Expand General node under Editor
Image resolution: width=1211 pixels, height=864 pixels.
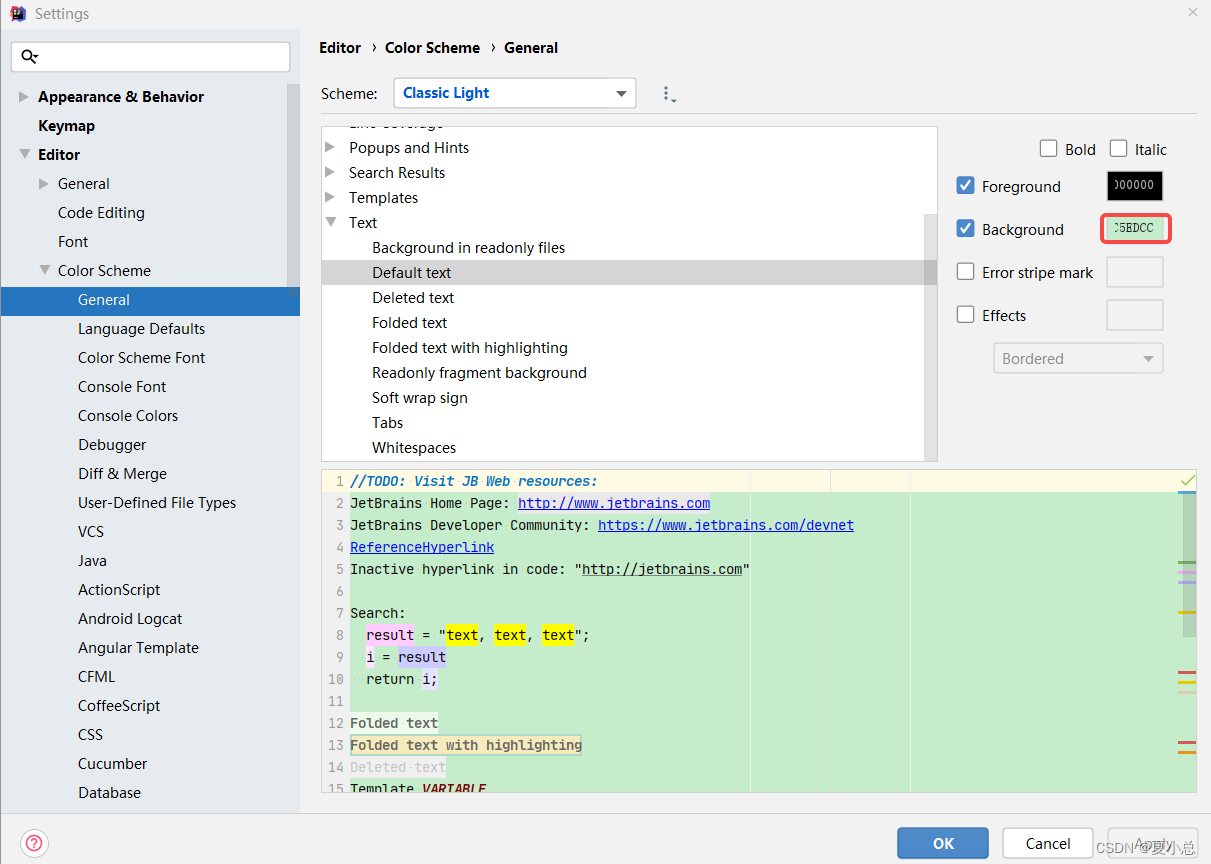[44, 184]
